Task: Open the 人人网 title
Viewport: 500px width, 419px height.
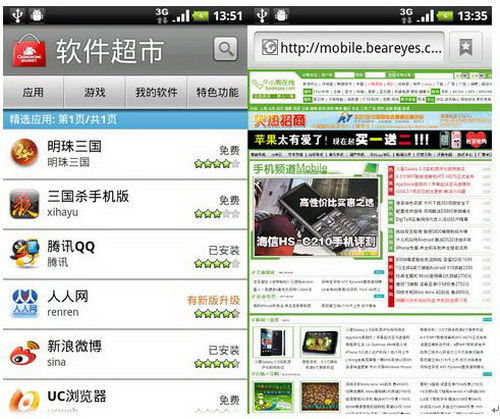Action: [x=68, y=296]
